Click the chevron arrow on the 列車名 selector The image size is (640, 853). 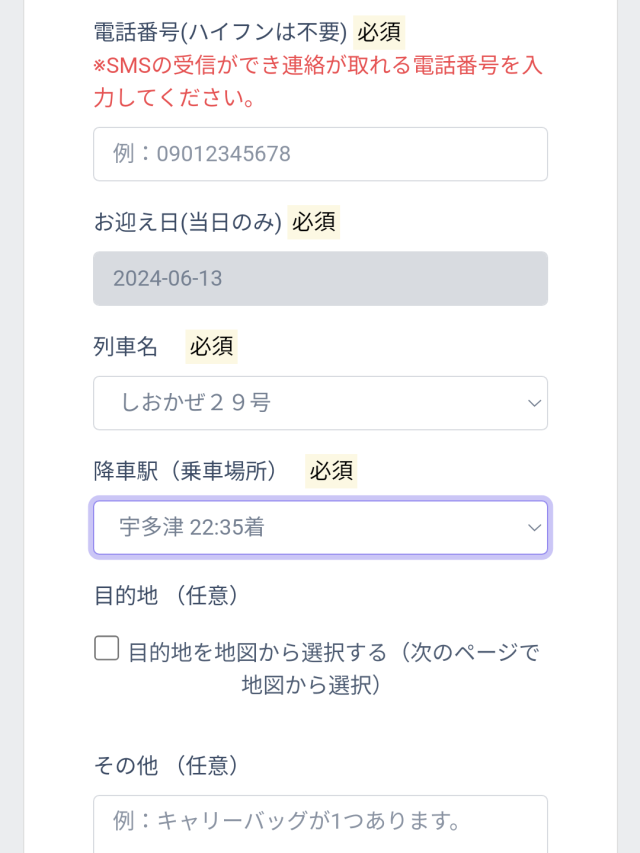coord(533,403)
